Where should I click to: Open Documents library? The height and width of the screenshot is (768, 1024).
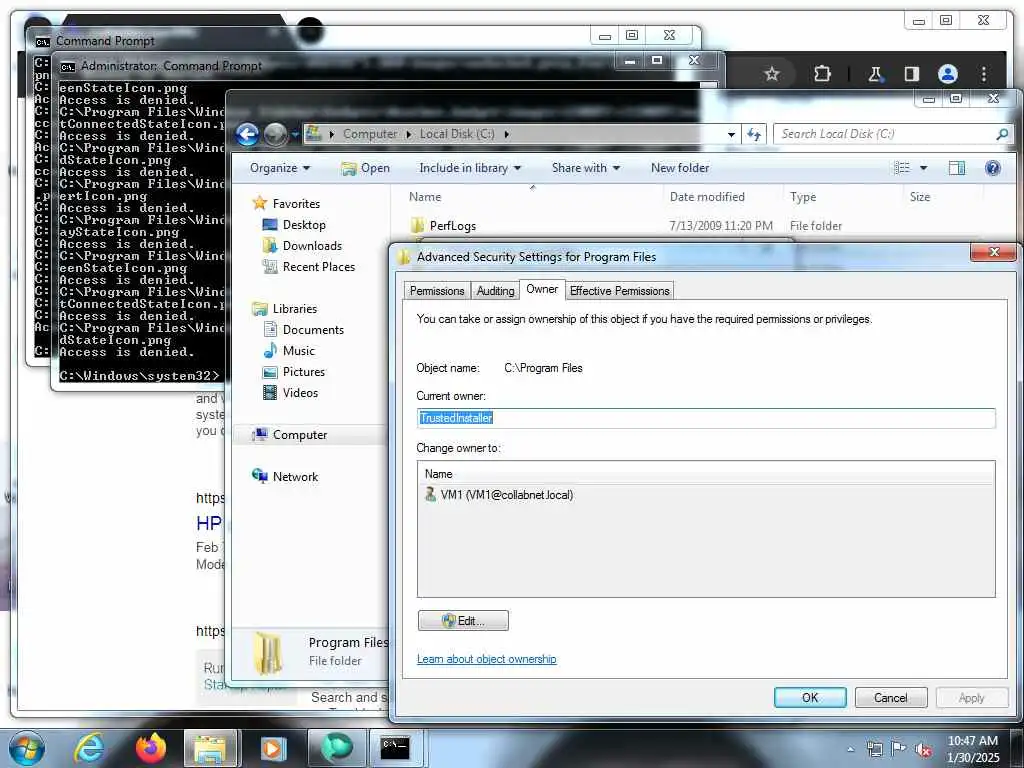point(304,330)
